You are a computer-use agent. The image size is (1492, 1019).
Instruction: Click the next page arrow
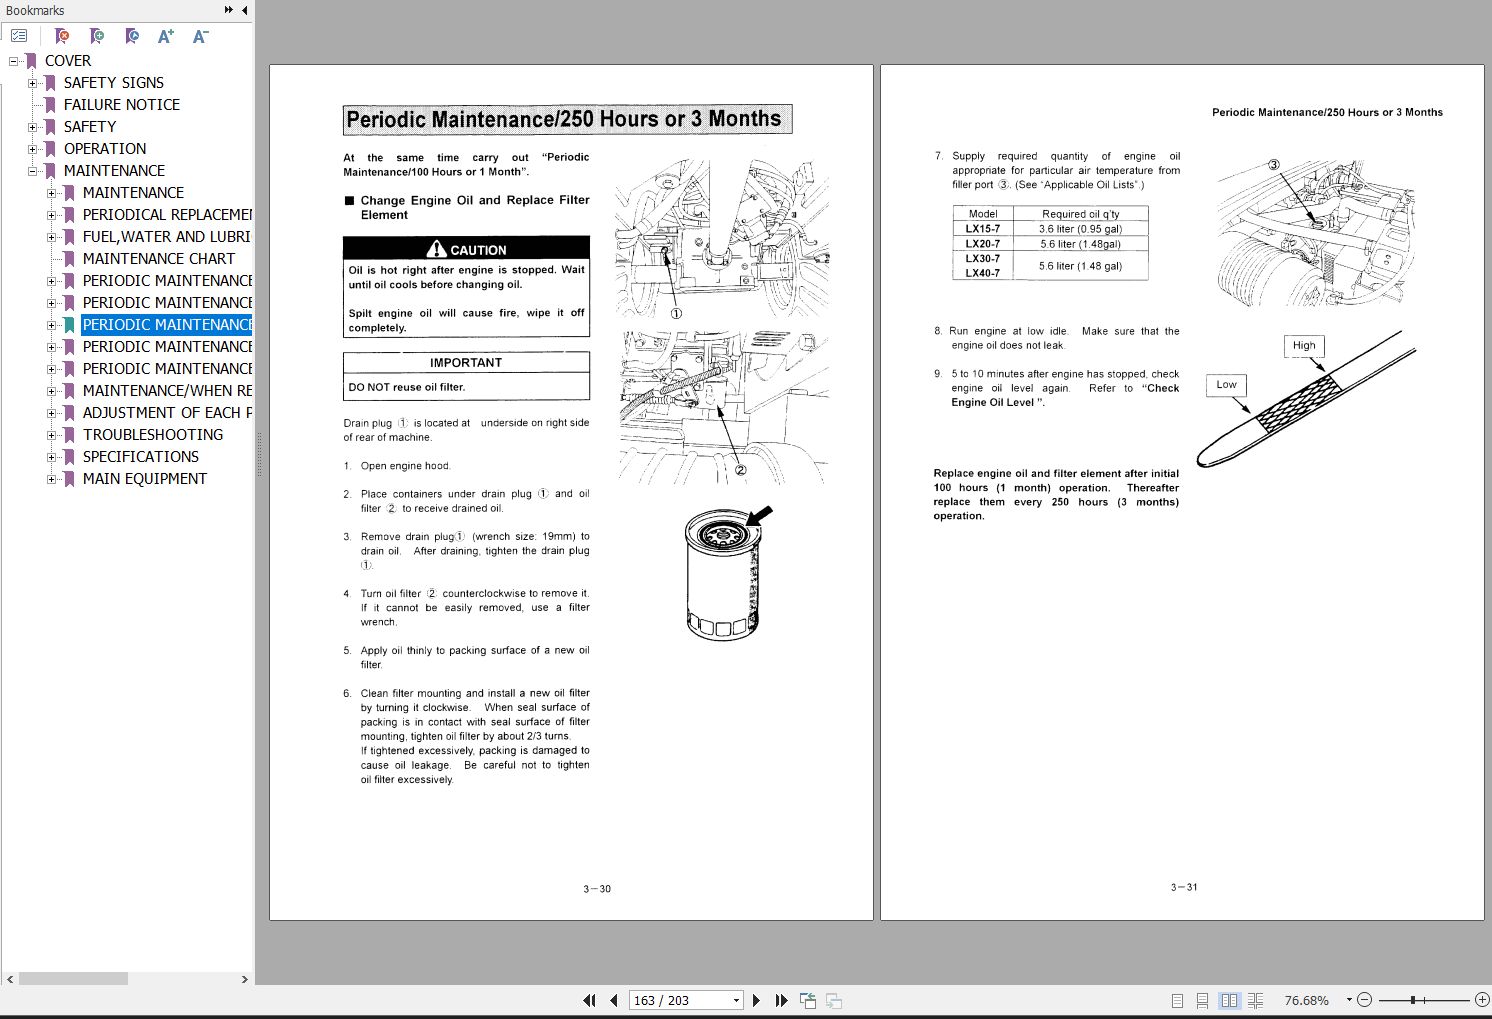[755, 1000]
